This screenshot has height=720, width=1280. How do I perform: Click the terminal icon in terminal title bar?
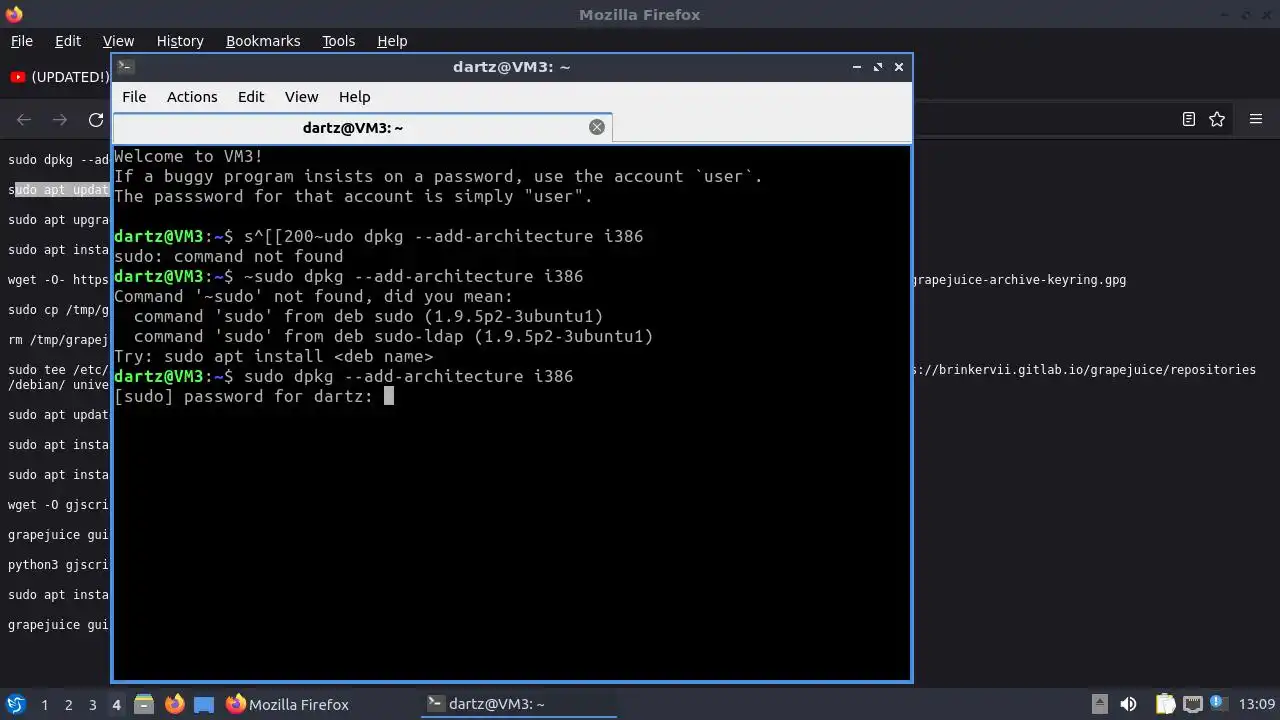125,67
